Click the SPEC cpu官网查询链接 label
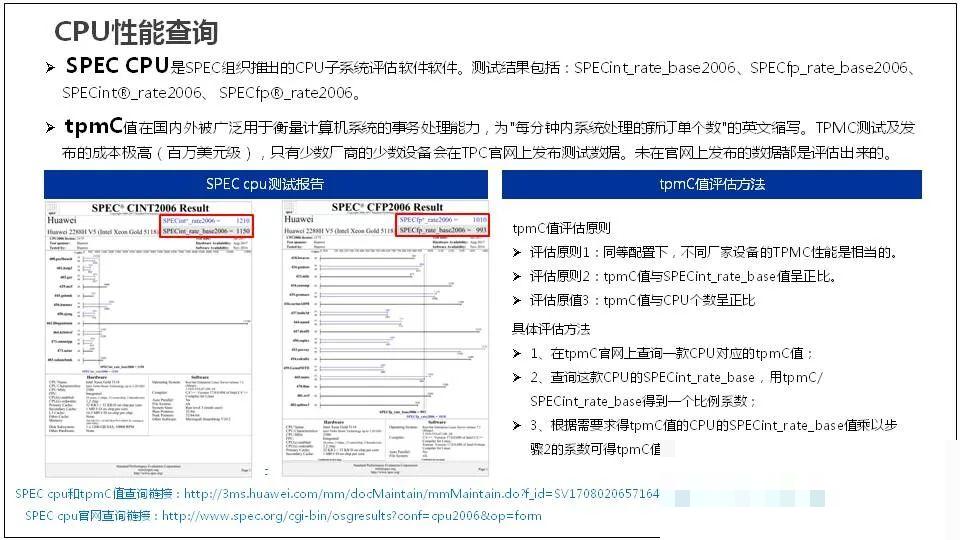This screenshot has height=540, width=960. pyautogui.click(x=88, y=516)
